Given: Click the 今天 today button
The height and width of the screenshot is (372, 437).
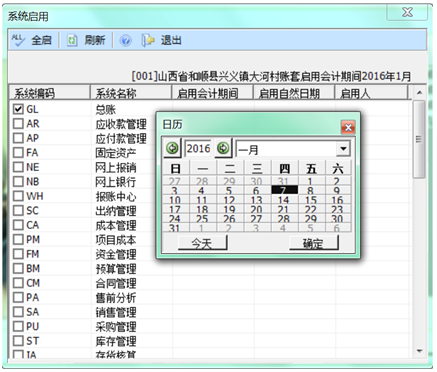Looking at the screenshot, I should pos(202,243).
